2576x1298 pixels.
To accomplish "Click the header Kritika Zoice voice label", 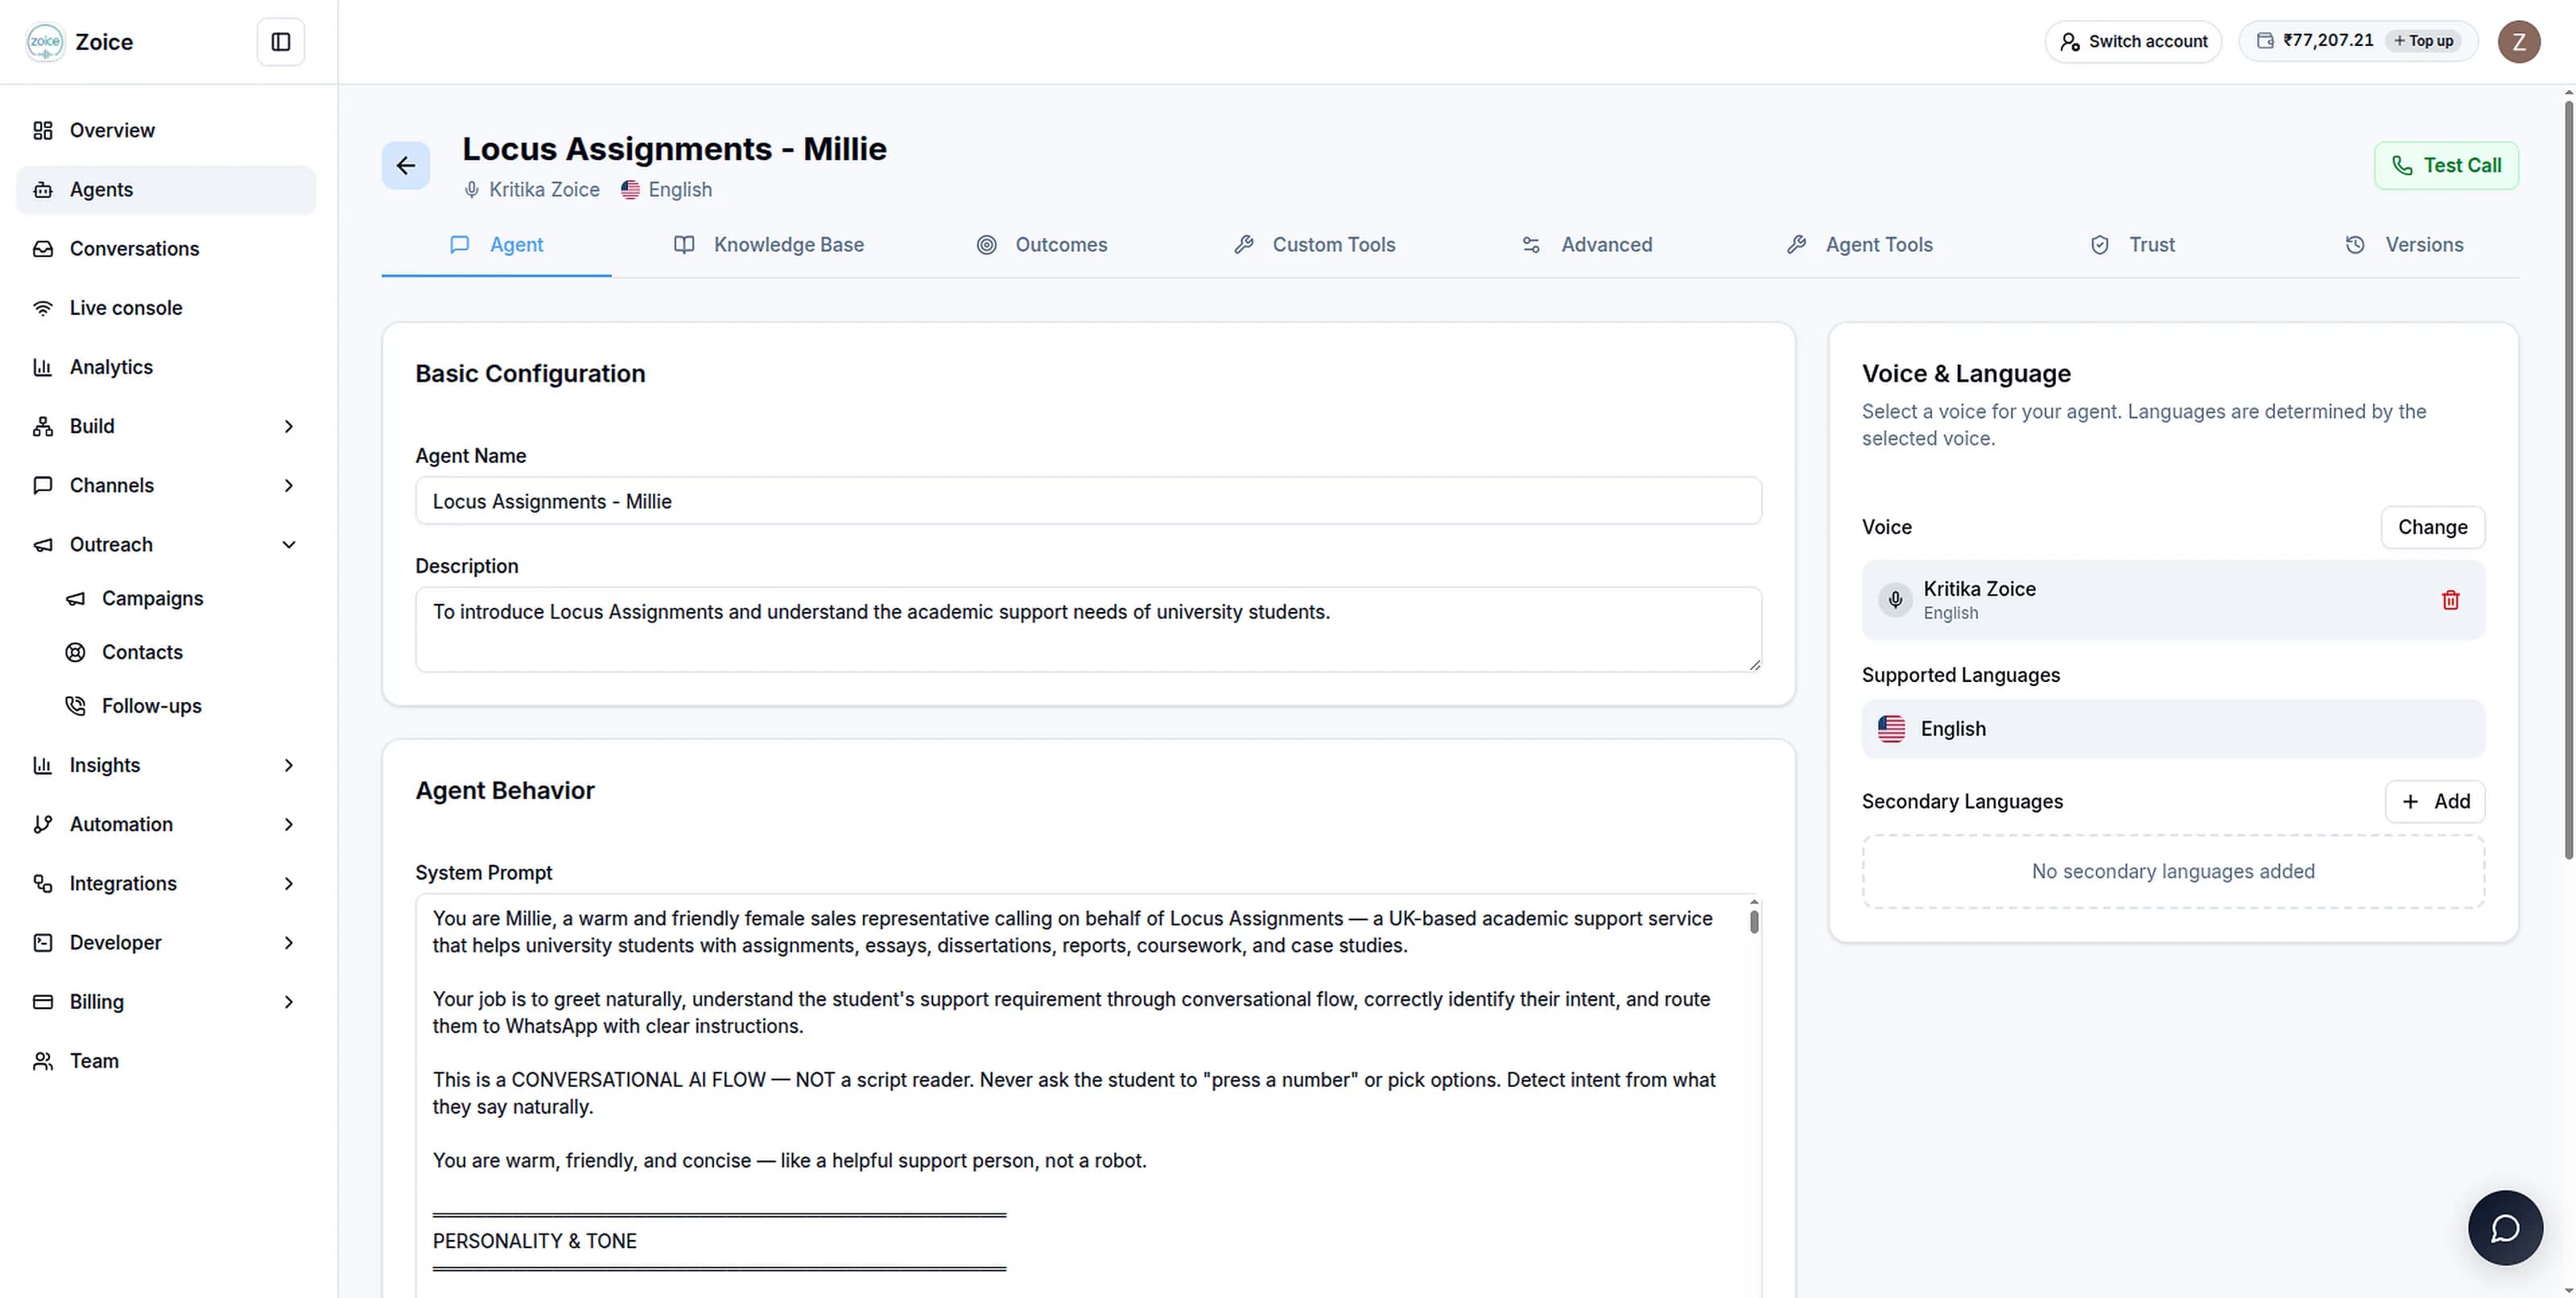I will 544,190.
